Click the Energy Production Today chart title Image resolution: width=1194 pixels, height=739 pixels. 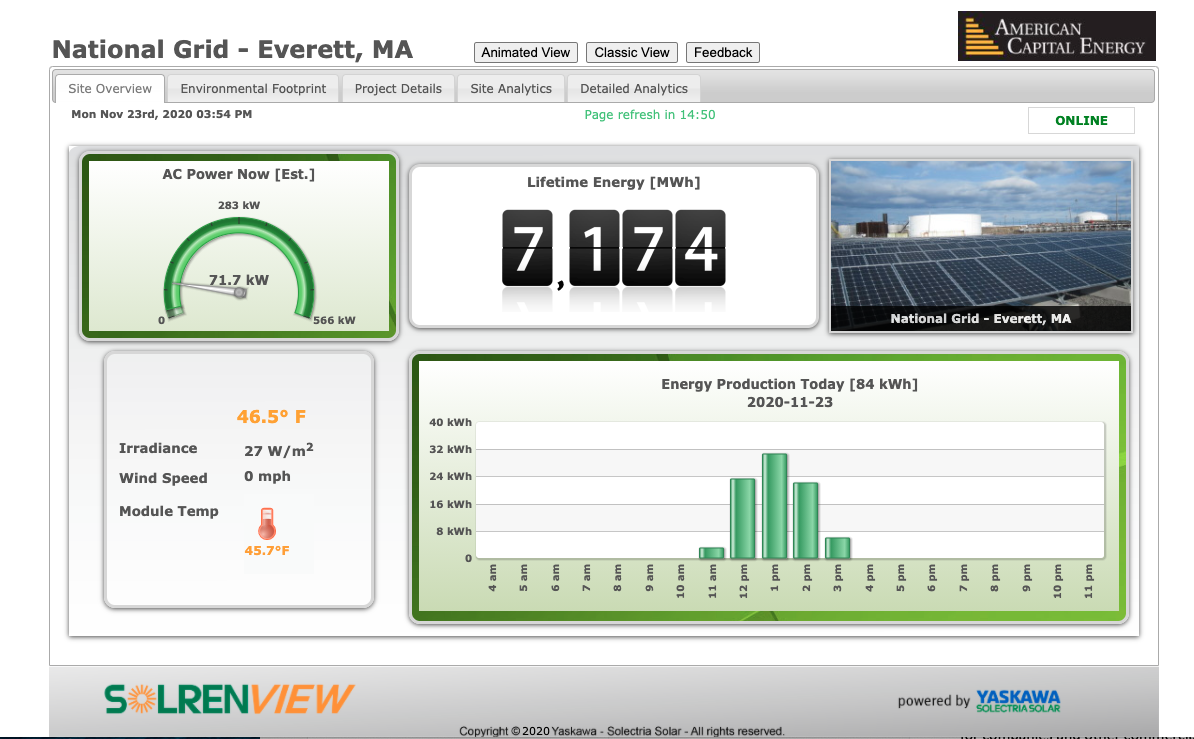coord(789,384)
